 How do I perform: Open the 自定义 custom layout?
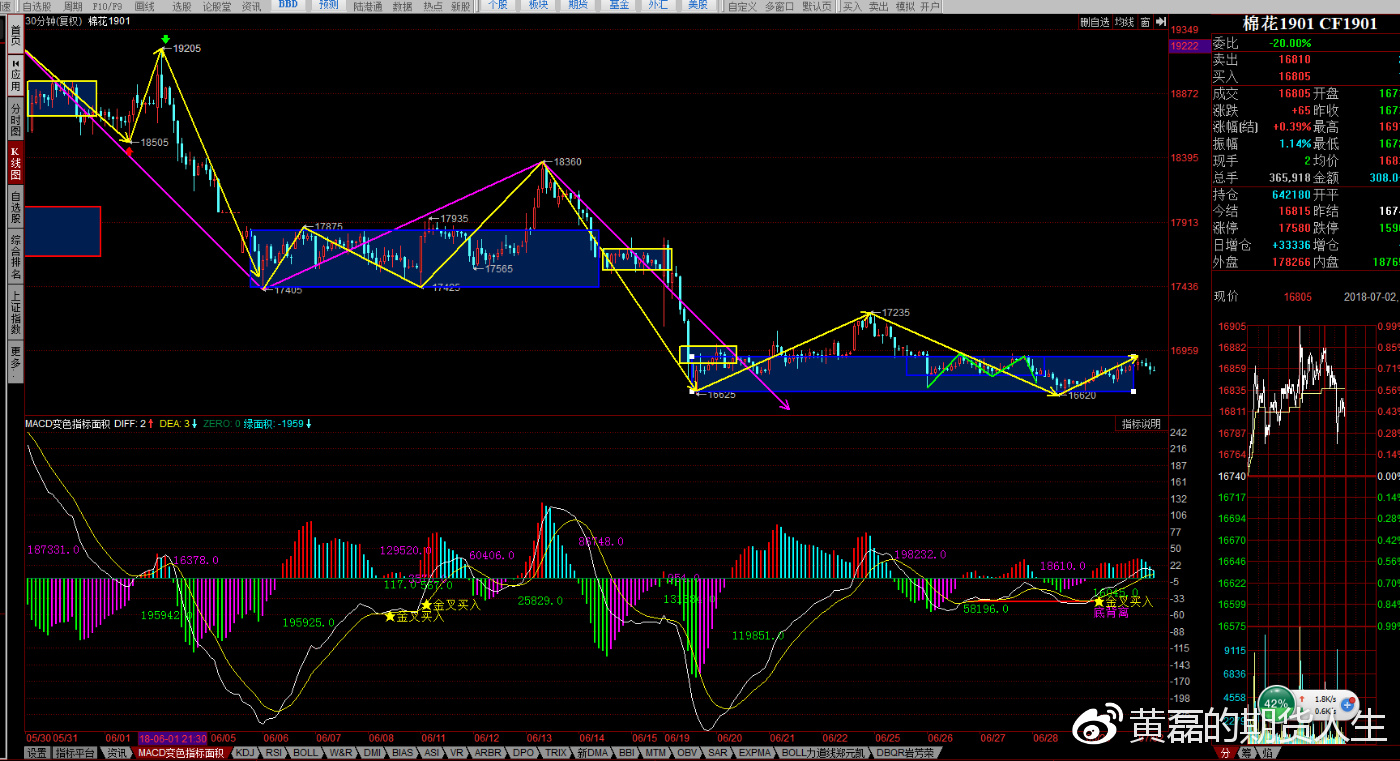(x=742, y=6)
